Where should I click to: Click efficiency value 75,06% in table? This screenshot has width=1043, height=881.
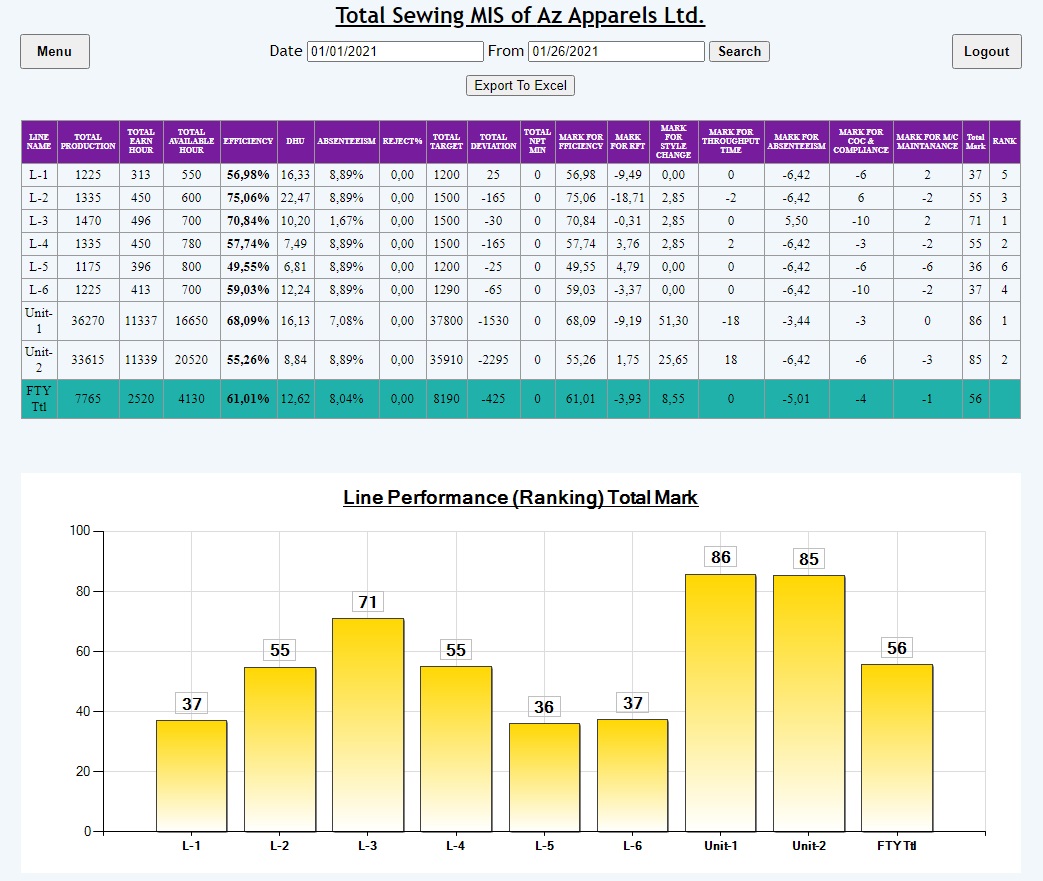(x=248, y=198)
